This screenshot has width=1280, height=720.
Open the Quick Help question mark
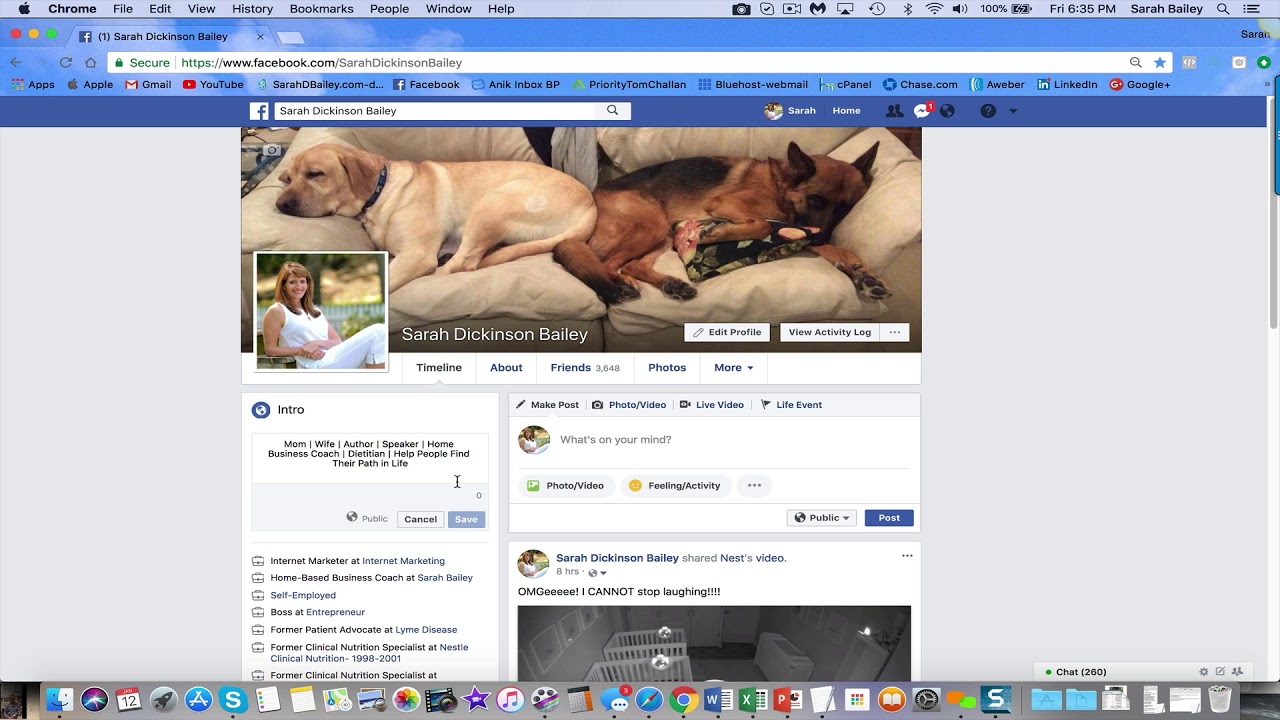(988, 111)
